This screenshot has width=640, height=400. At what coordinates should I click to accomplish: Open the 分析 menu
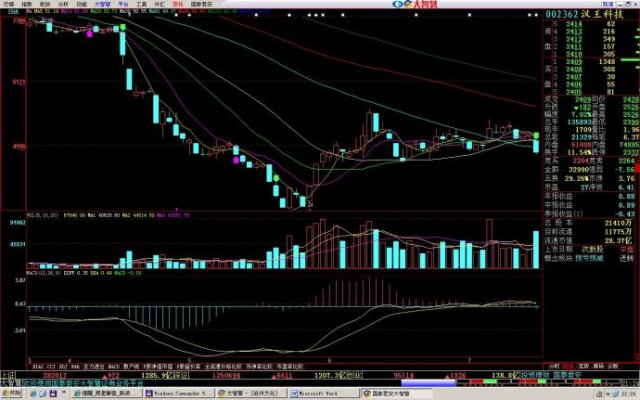63,4
